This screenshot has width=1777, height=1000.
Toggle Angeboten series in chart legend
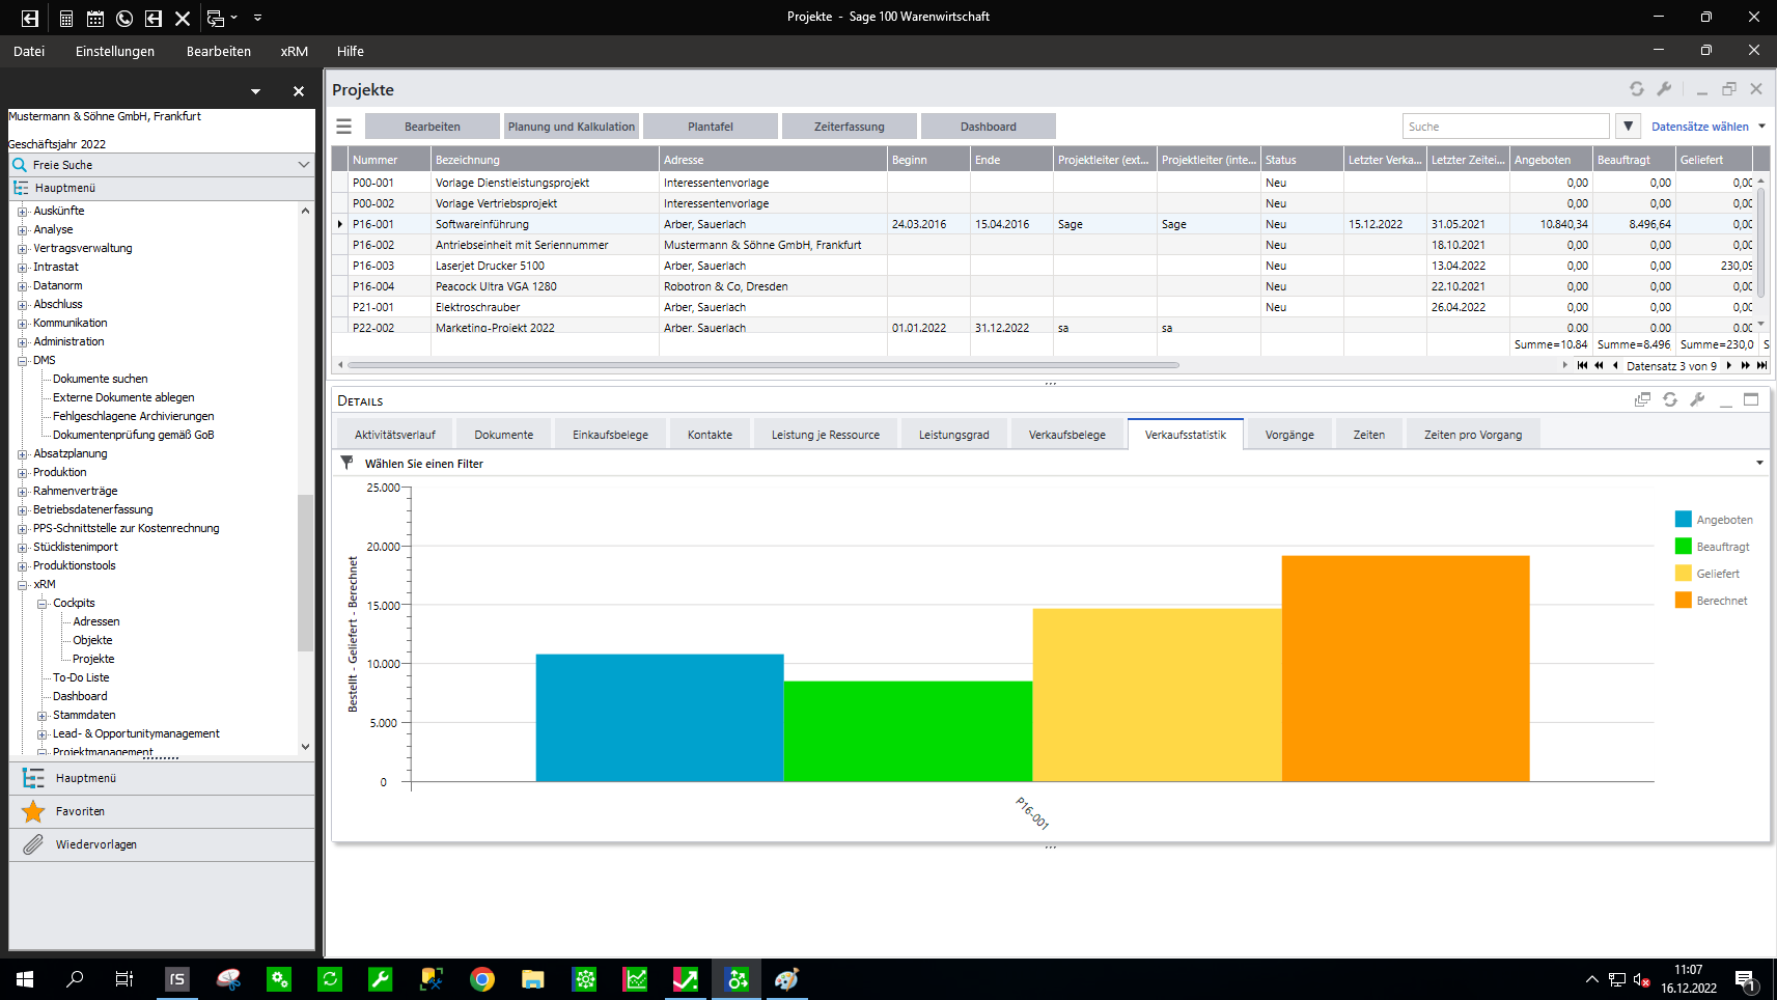[1683, 520]
